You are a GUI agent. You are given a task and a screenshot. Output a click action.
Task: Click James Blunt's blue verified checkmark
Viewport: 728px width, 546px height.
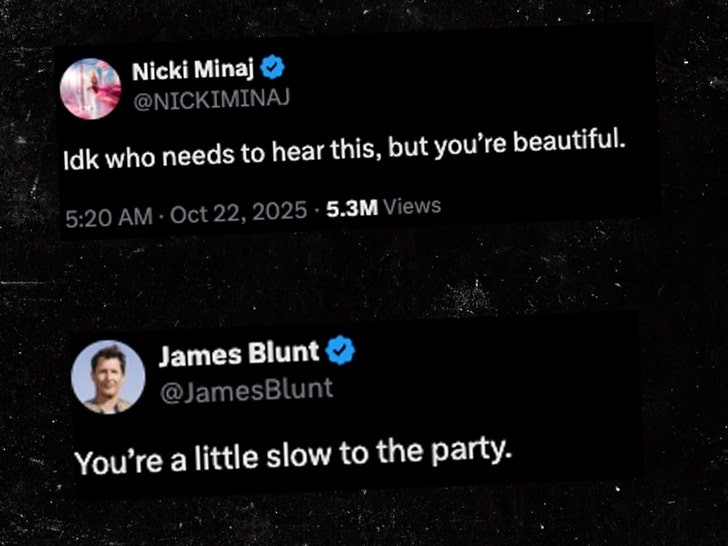click(340, 350)
